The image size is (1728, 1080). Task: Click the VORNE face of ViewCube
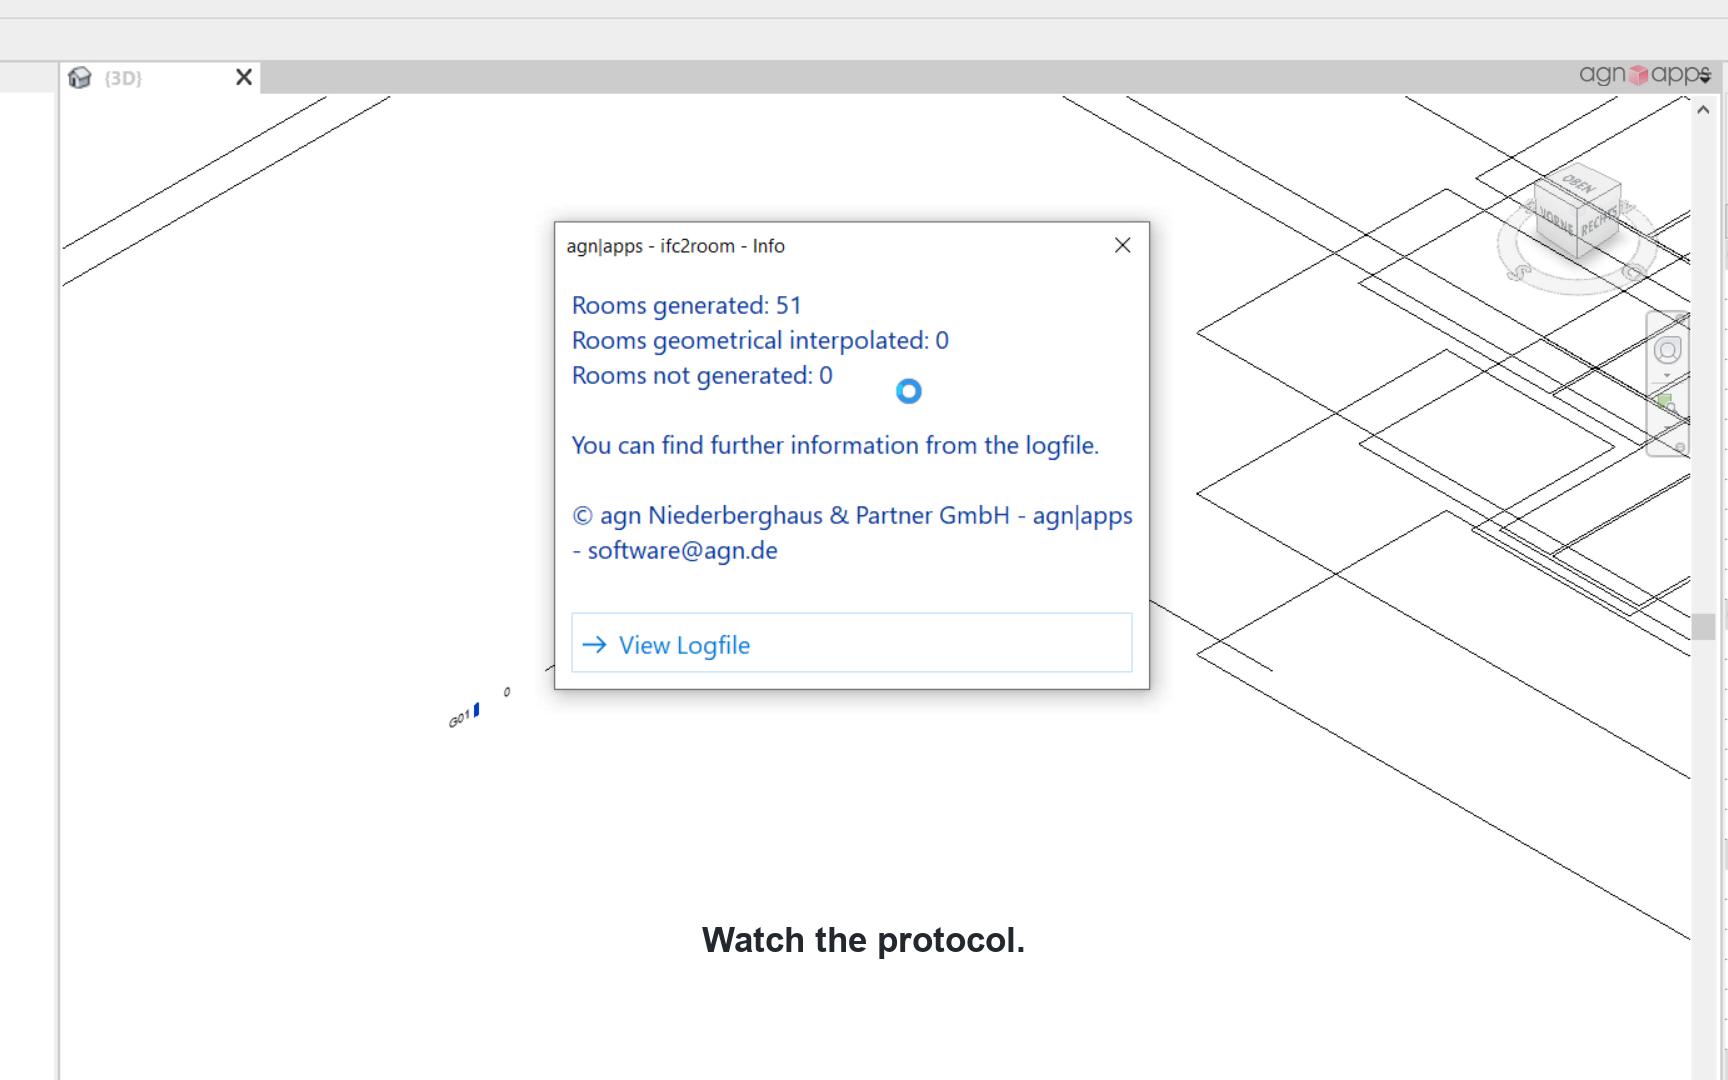1555,221
